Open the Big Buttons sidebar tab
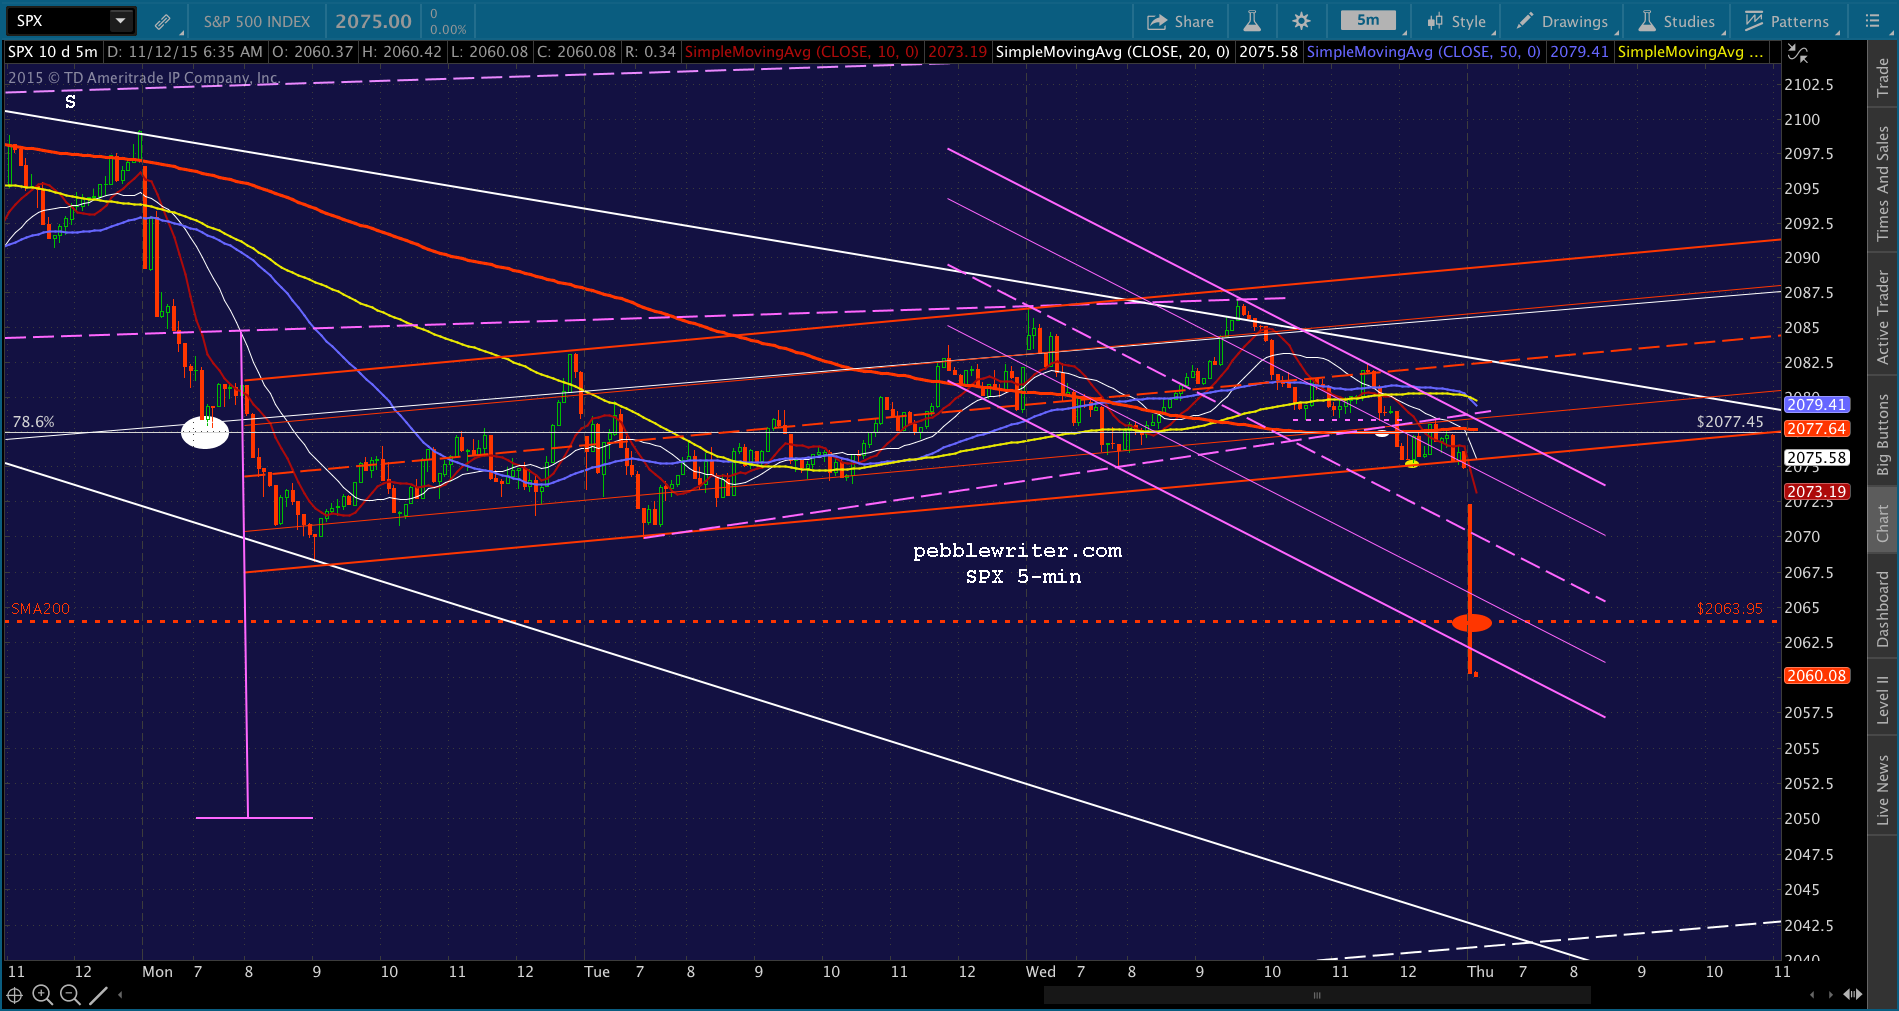This screenshot has width=1899, height=1011. click(1883, 434)
